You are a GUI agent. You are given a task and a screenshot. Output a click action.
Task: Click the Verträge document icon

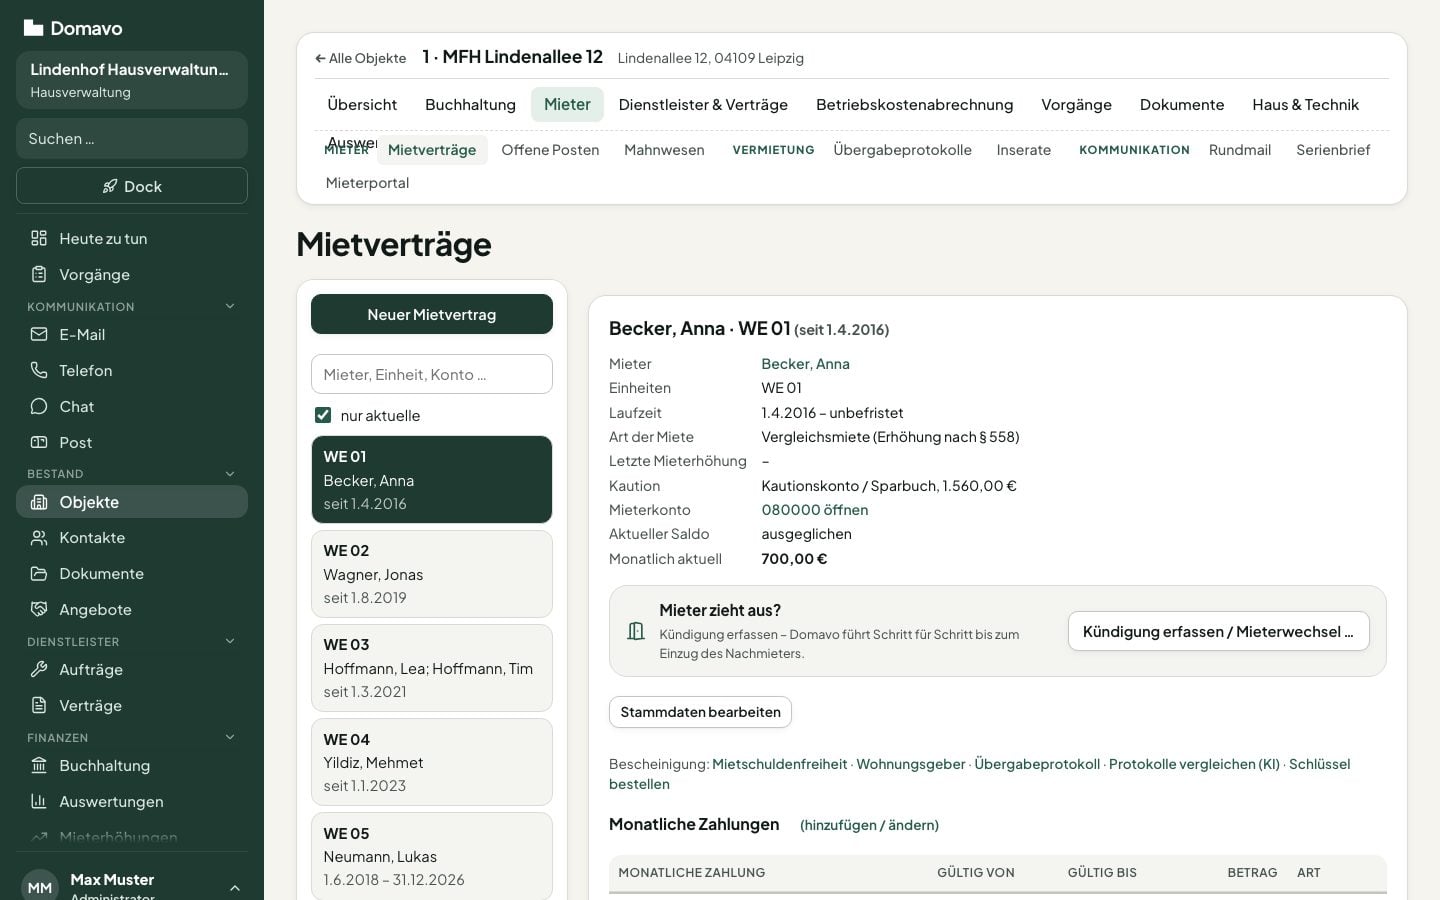(x=39, y=705)
